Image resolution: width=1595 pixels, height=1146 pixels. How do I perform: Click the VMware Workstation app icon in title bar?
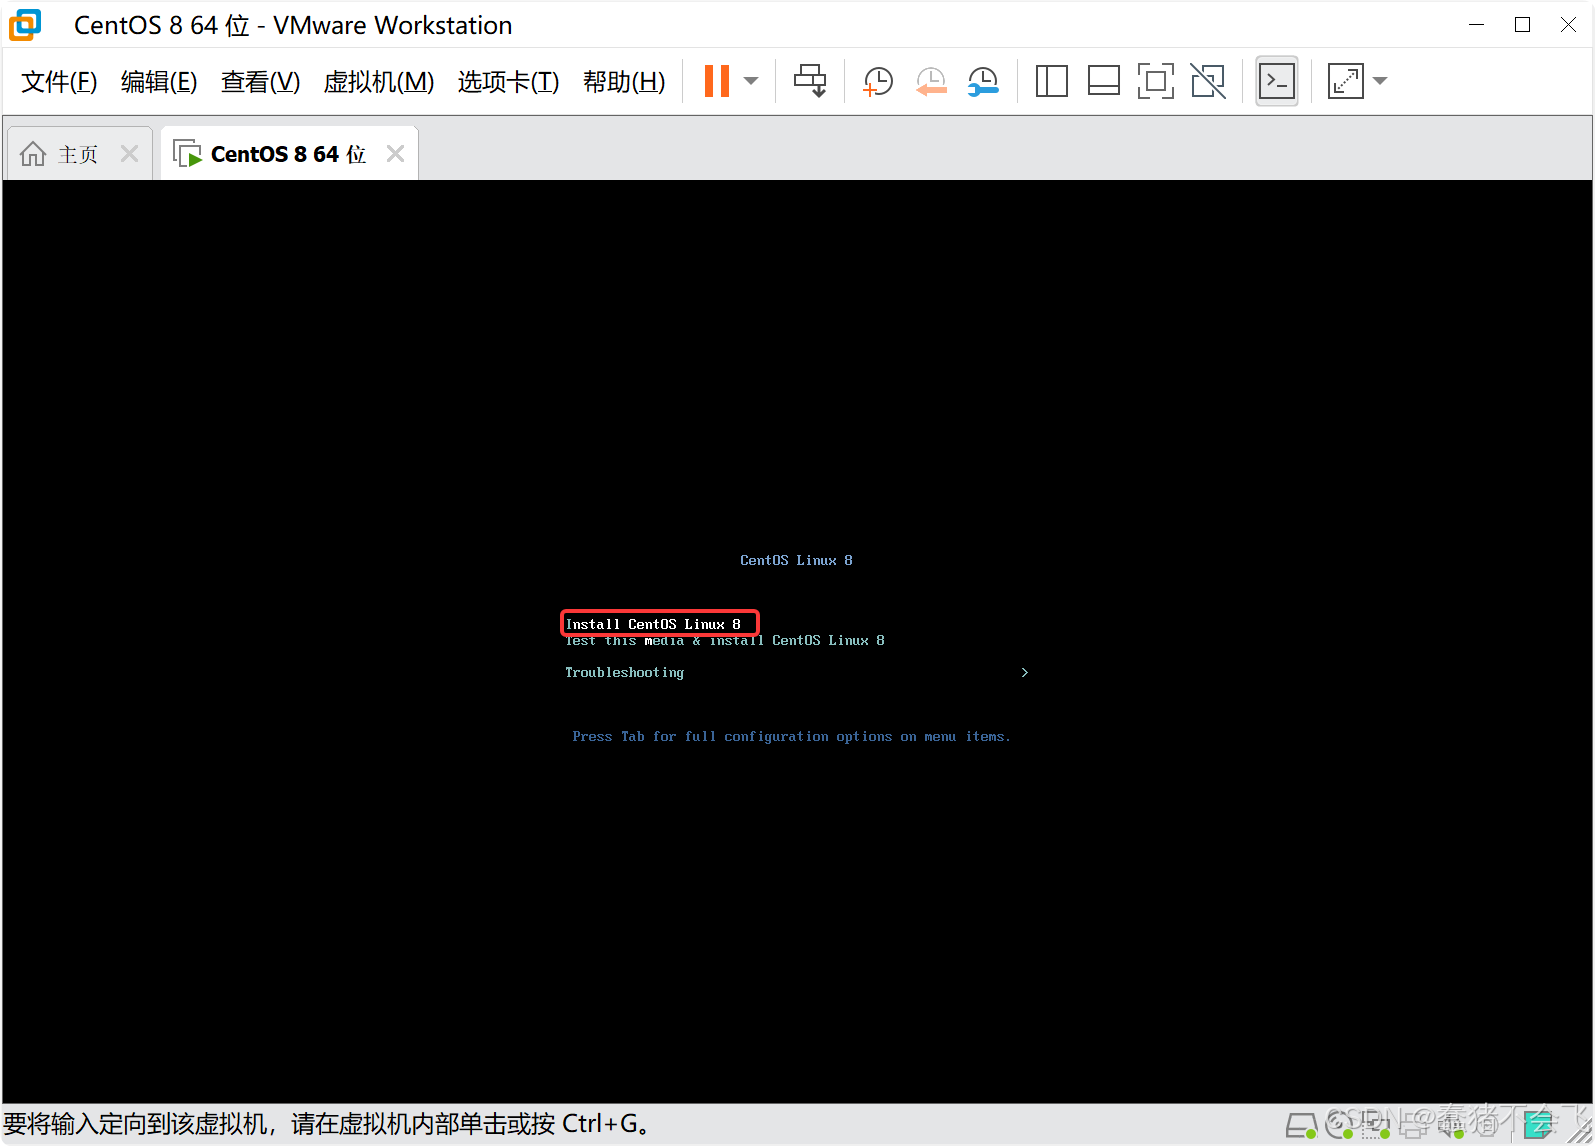[x=25, y=25]
